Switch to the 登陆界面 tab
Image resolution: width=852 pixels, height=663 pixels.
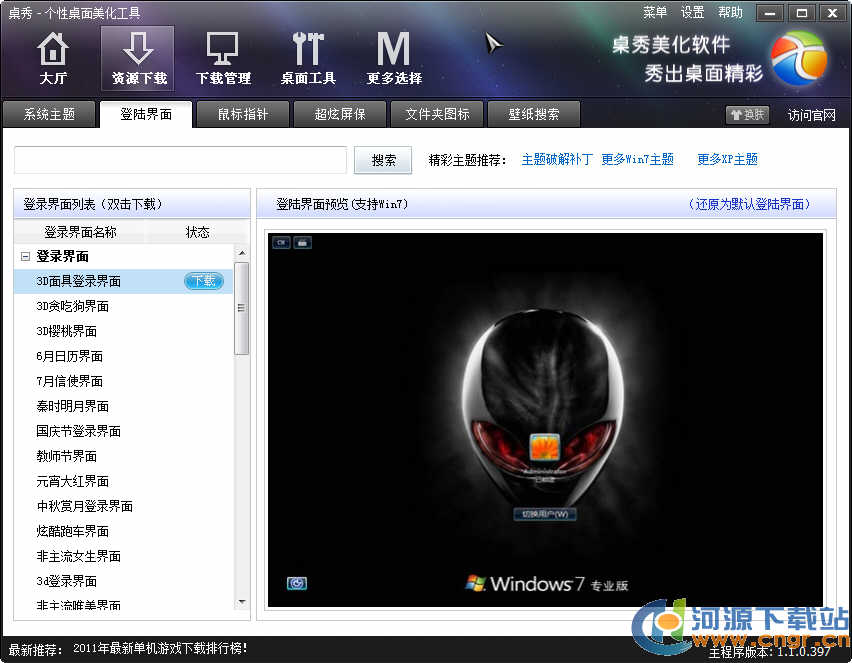point(146,114)
